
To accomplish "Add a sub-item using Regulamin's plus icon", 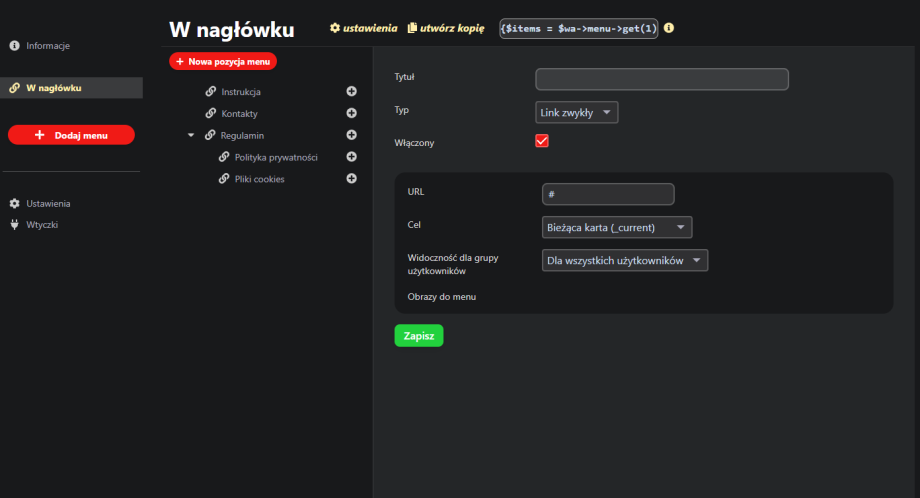I will pyautogui.click(x=351, y=135).
